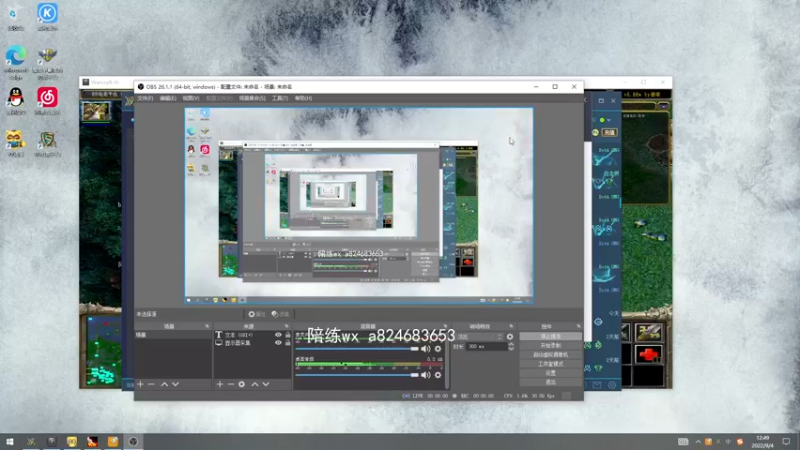Open the Windows Start menu
This screenshot has height=450, width=800.
coord(10,441)
